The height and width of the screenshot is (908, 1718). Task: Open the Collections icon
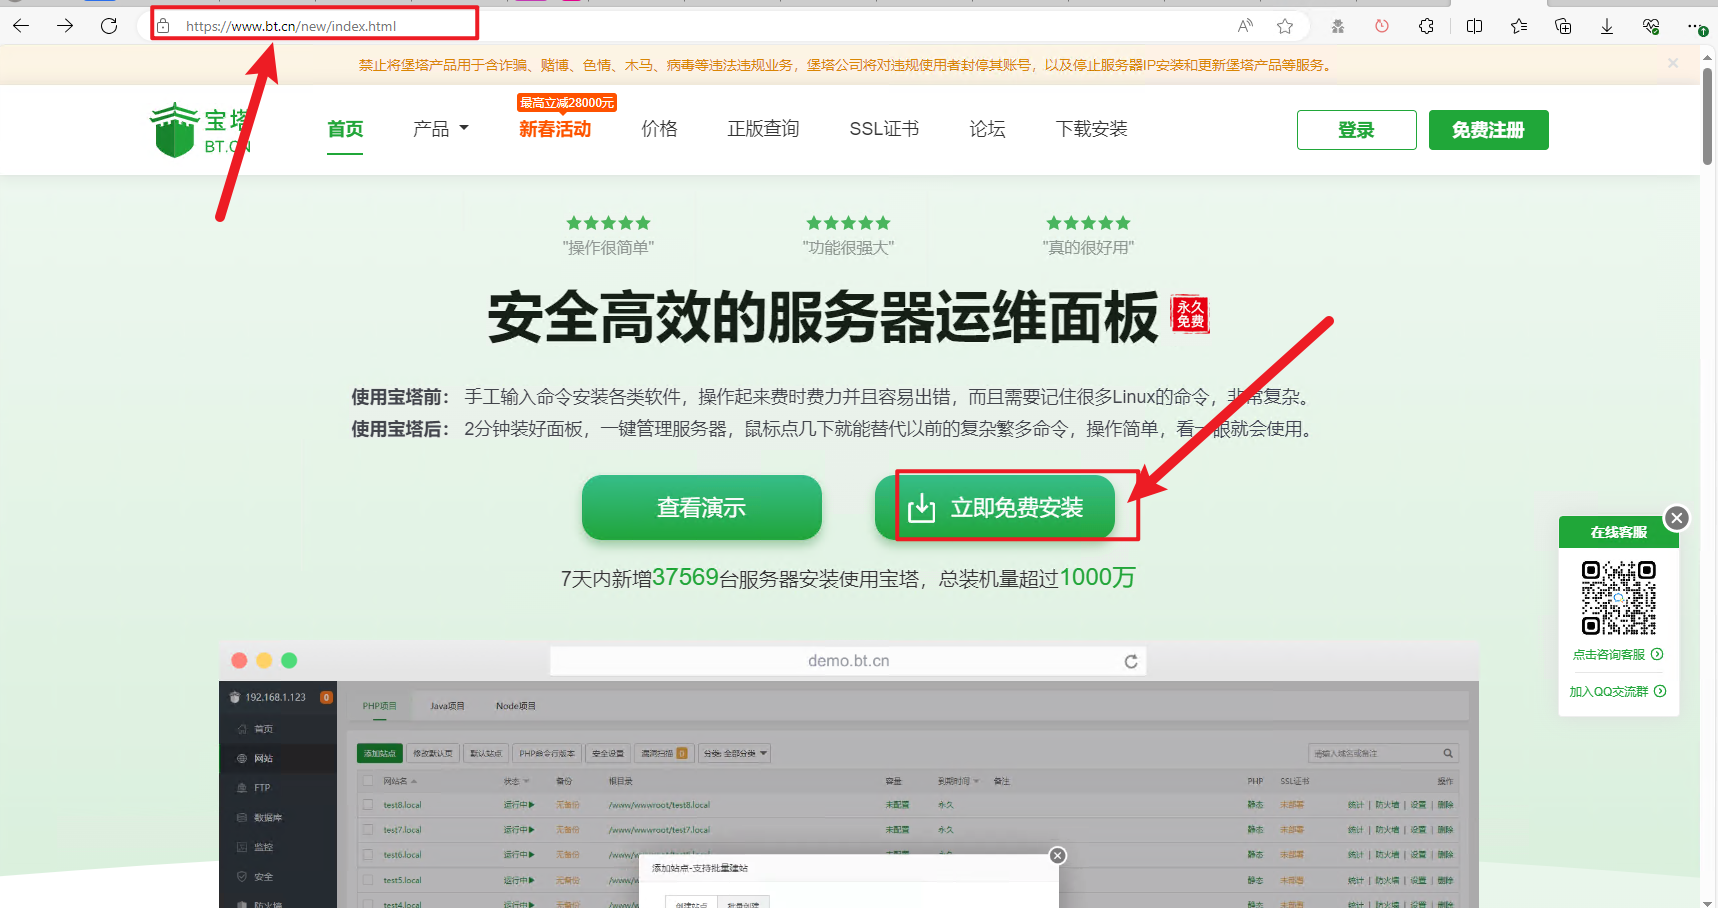coord(1563,26)
